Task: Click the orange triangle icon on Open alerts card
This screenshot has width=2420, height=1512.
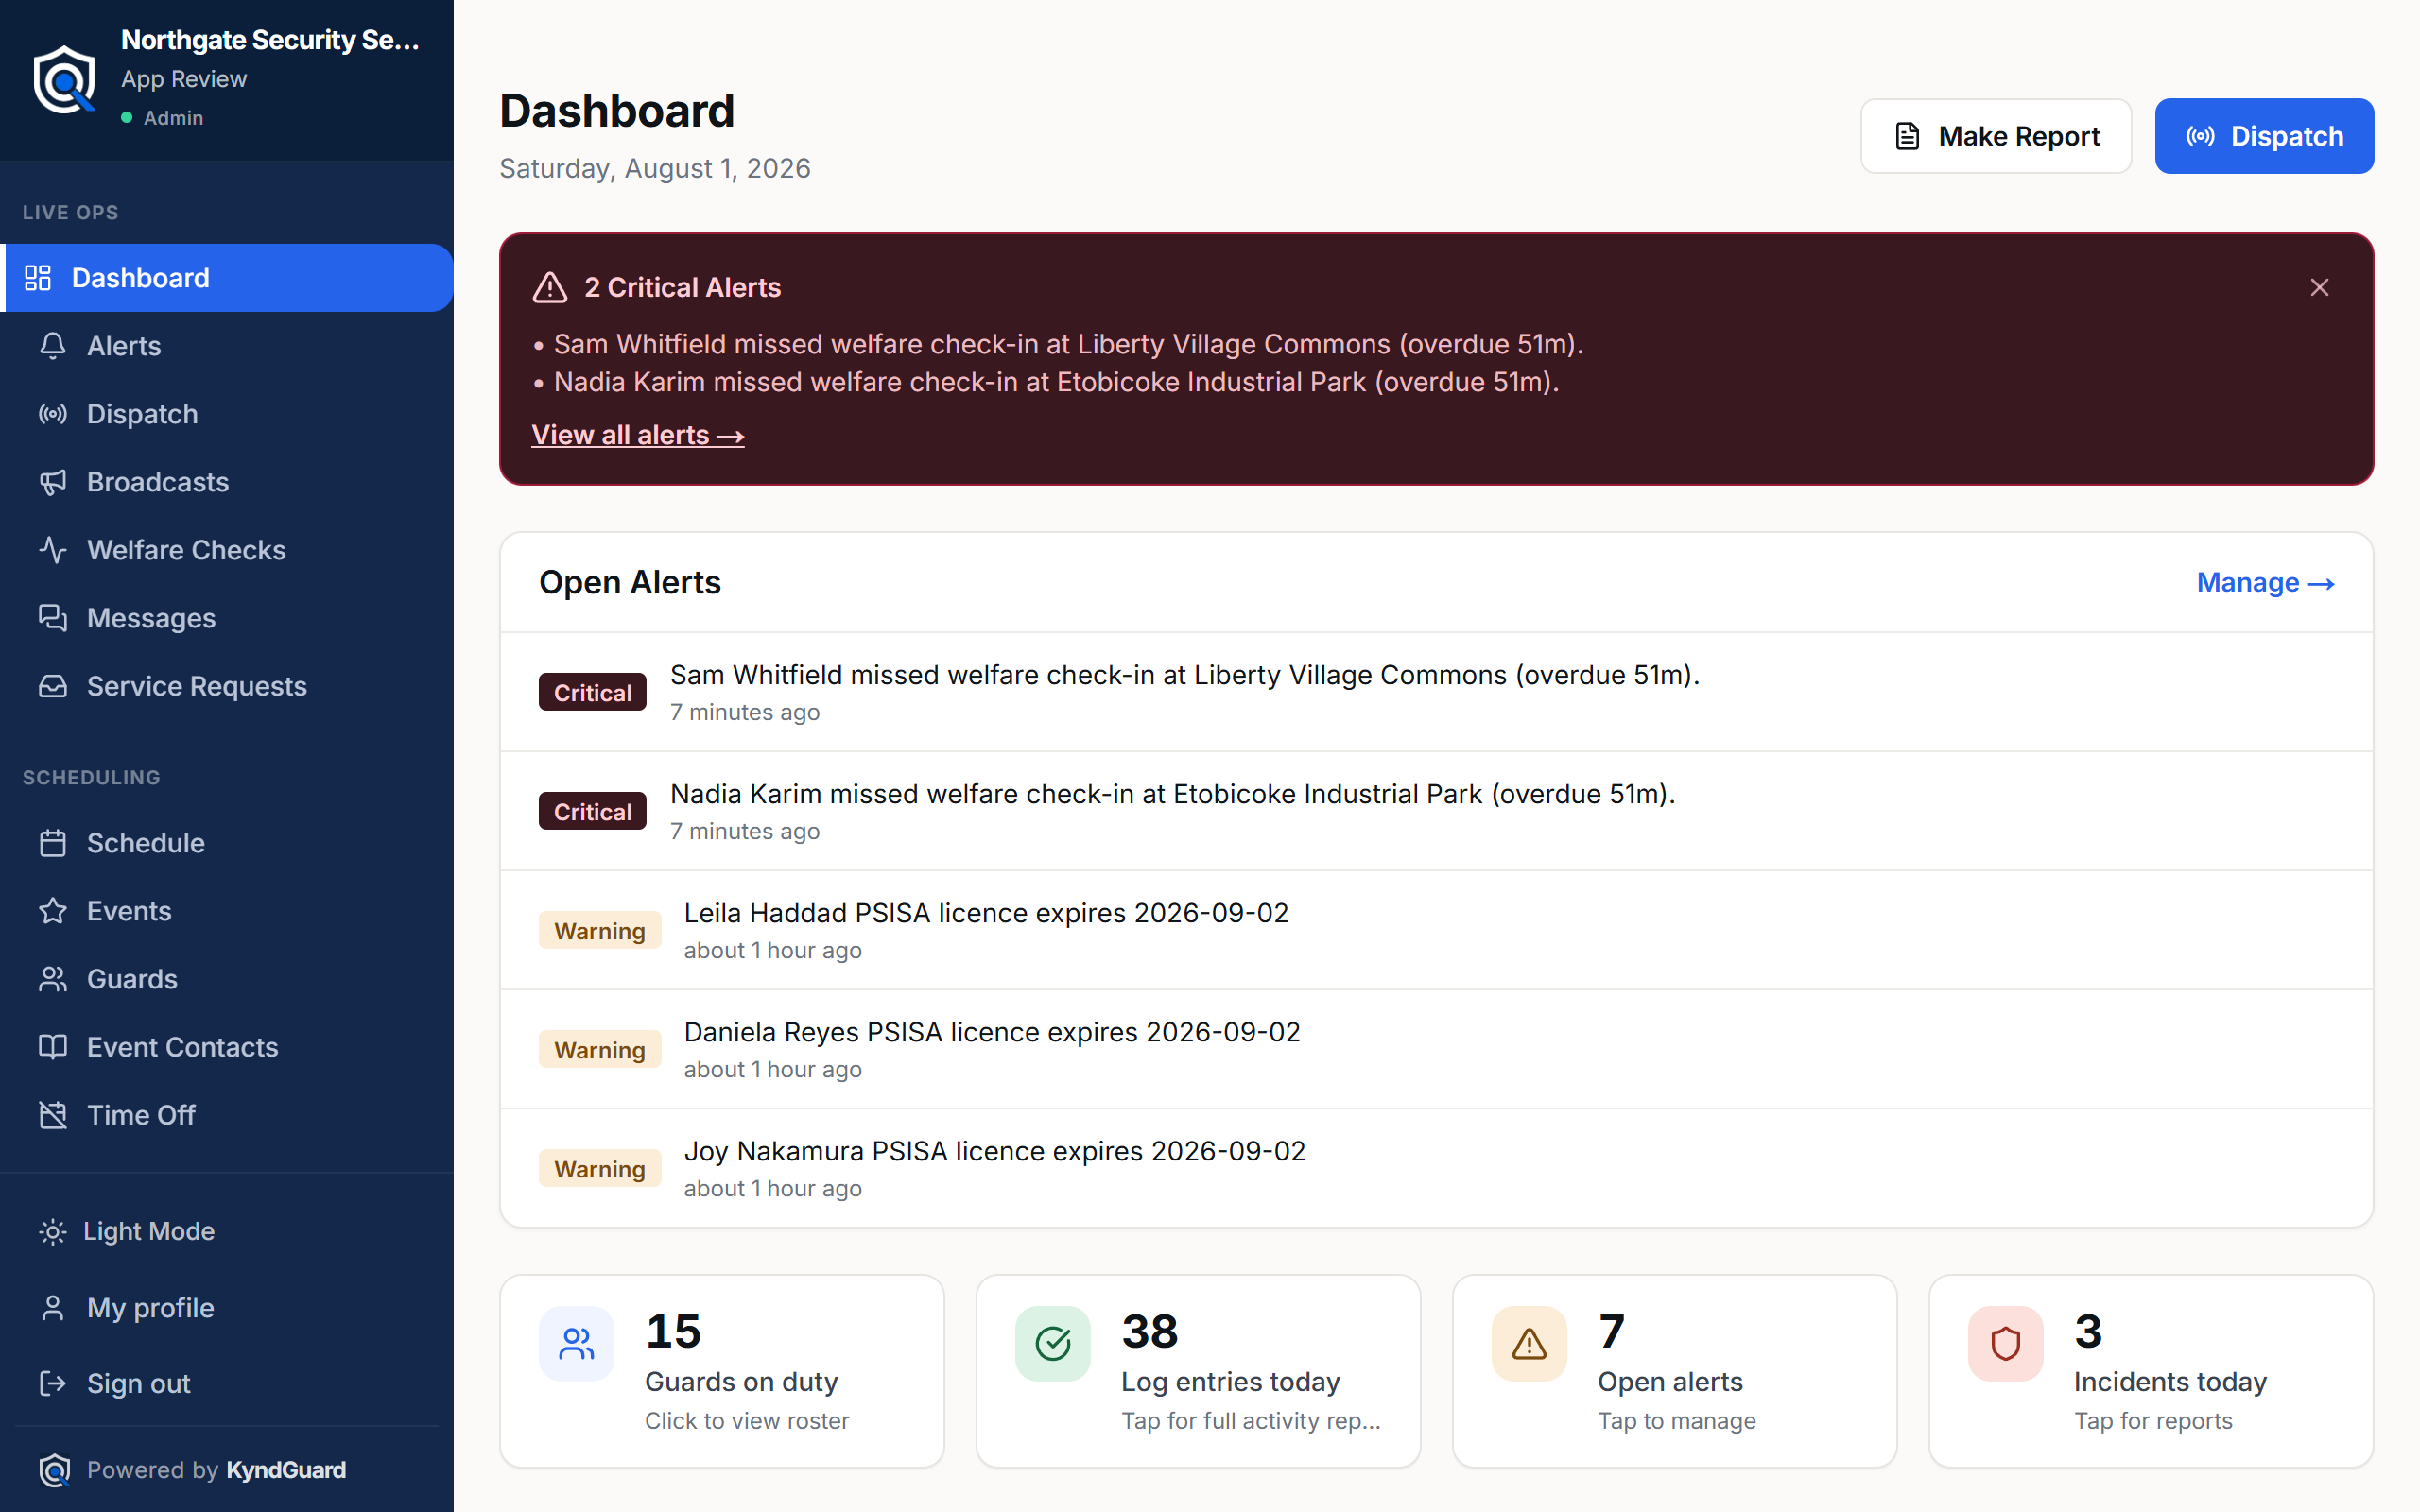Action: pyautogui.click(x=1529, y=1344)
